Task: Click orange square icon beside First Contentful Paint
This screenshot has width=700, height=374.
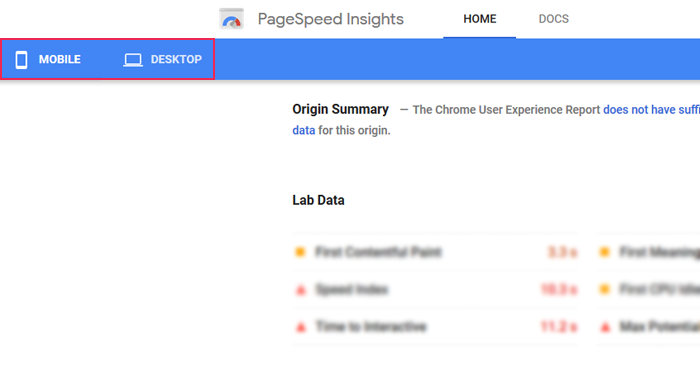Action: point(300,252)
